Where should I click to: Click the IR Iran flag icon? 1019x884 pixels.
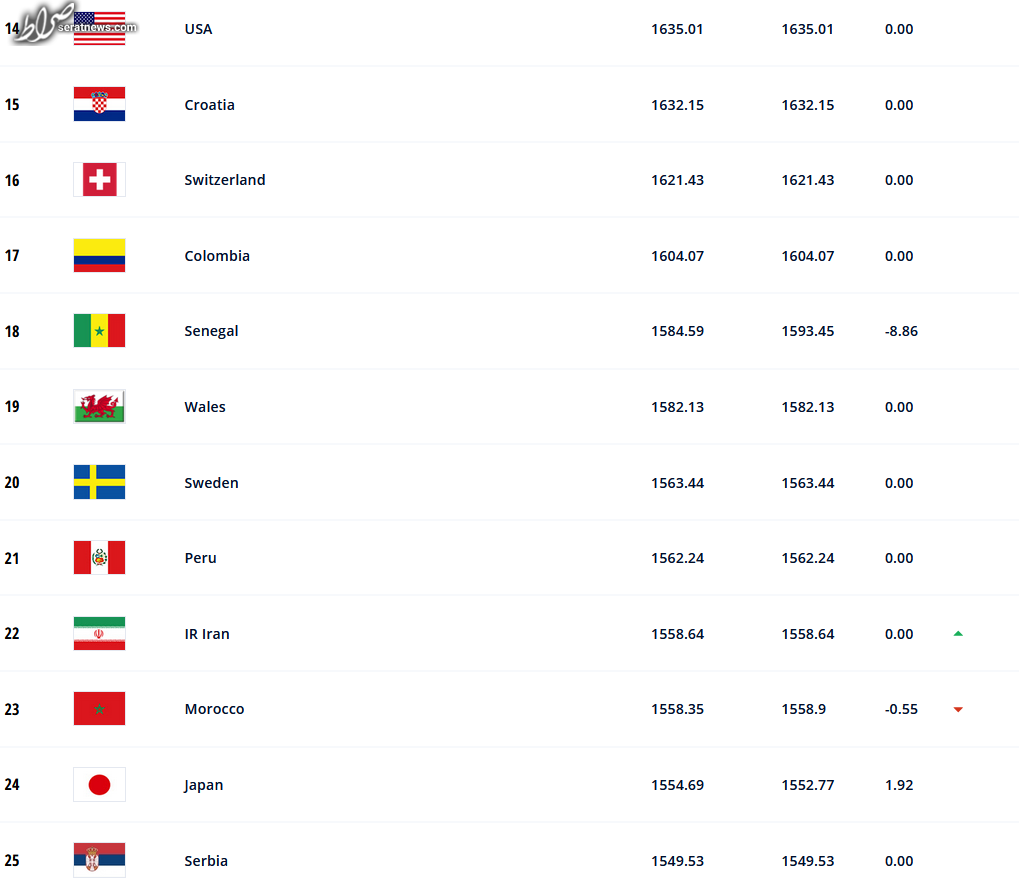[99, 633]
